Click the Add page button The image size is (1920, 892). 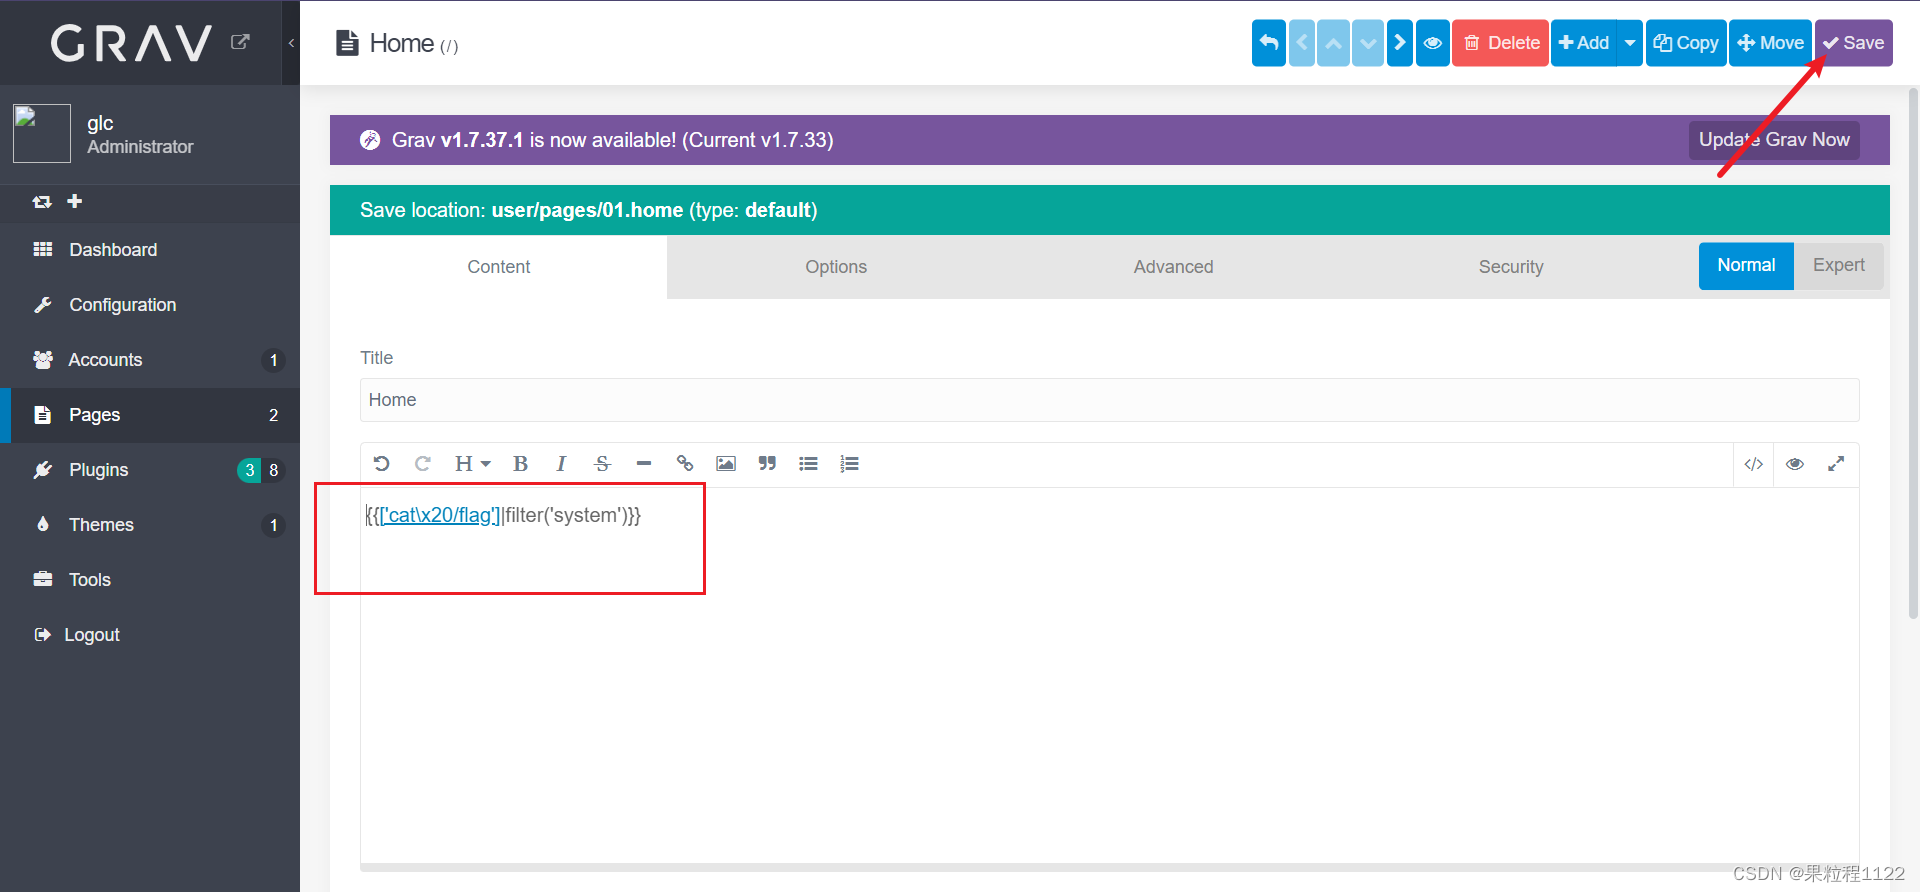point(1584,43)
